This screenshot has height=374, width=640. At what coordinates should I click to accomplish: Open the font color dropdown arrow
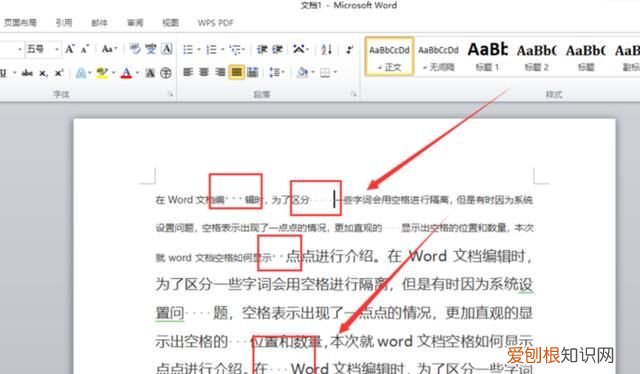[x=138, y=73]
